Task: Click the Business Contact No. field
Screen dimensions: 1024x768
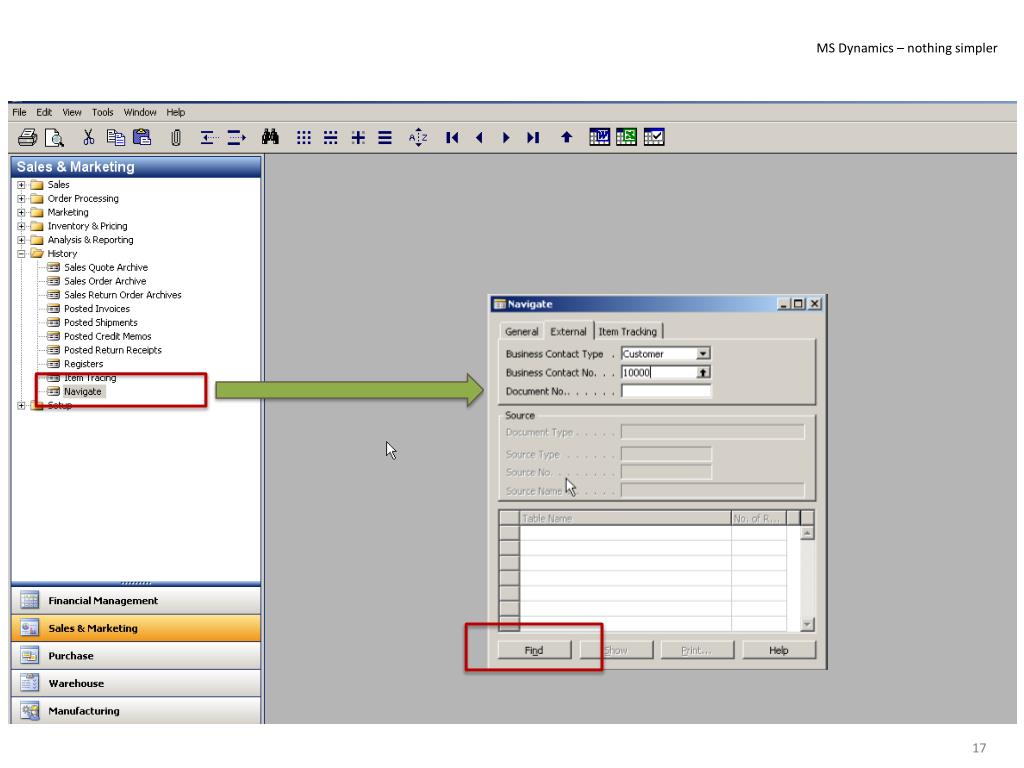Action: tap(658, 372)
